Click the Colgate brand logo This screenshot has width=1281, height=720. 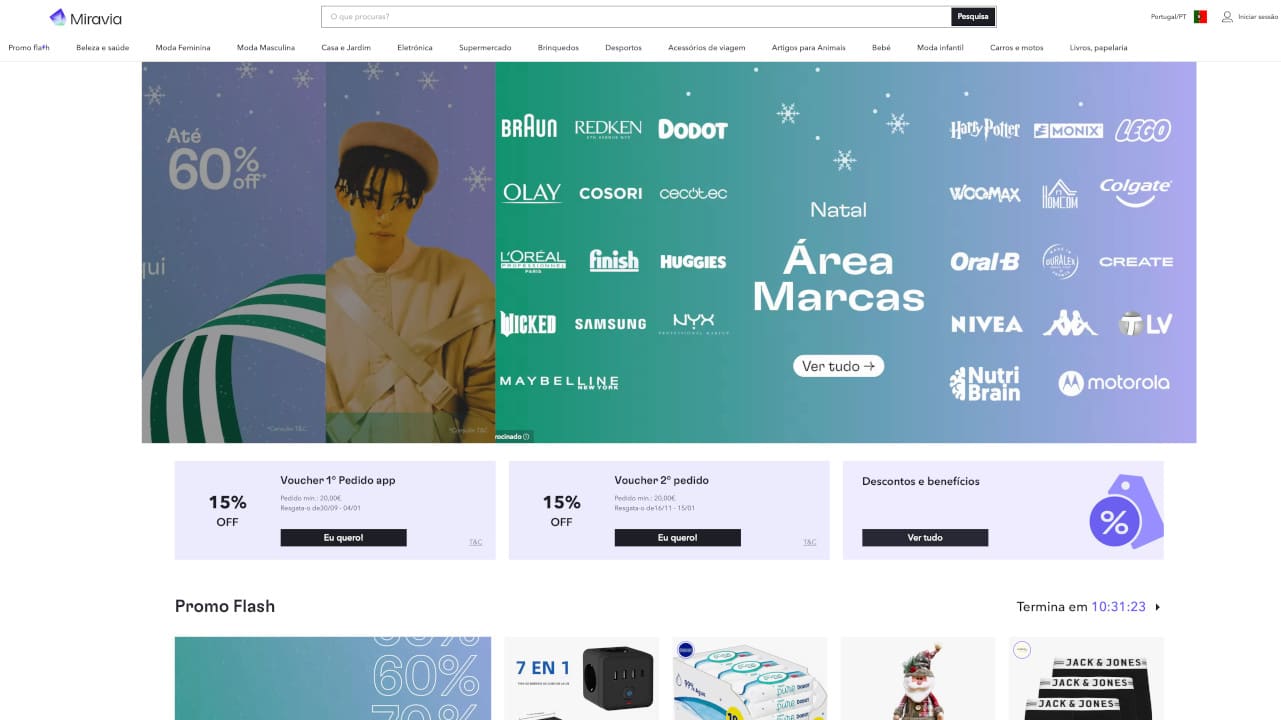pyautogui.click(x=1135, y=191)
